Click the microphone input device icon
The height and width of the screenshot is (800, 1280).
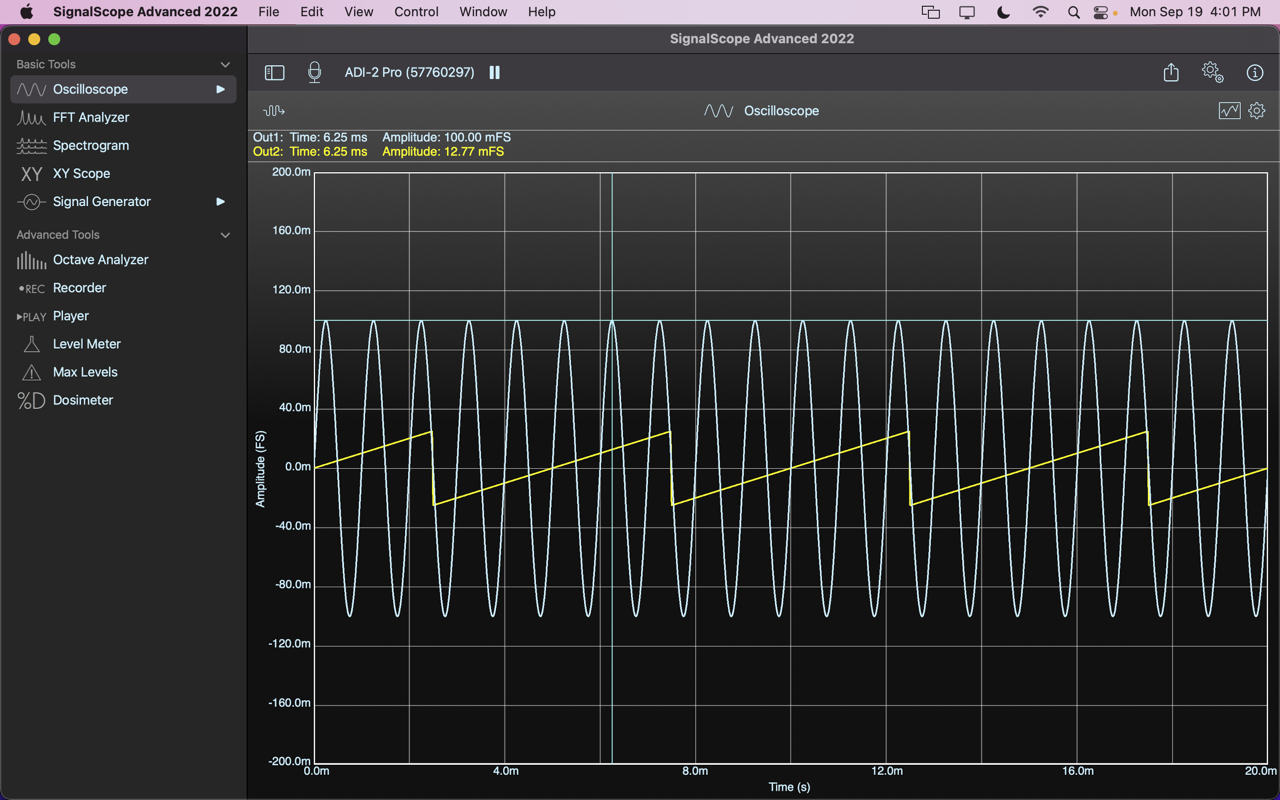pyautogui.click(x=314, y=72)
